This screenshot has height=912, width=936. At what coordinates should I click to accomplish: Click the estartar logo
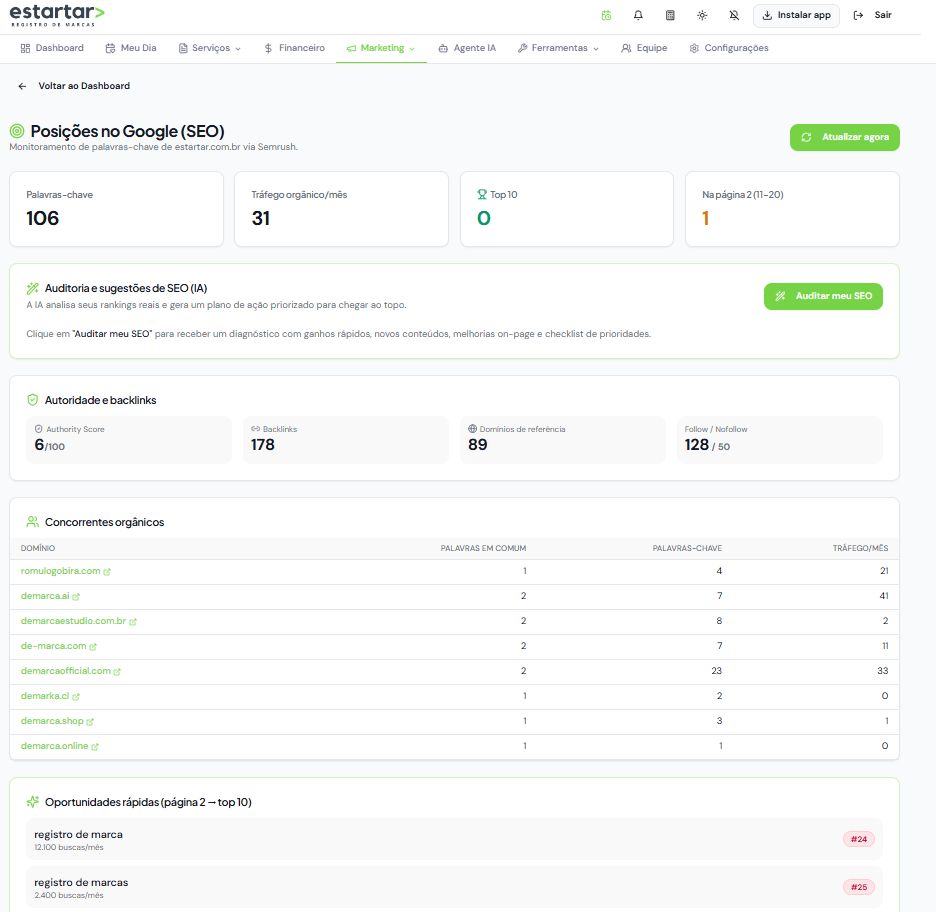pos(57,16)
